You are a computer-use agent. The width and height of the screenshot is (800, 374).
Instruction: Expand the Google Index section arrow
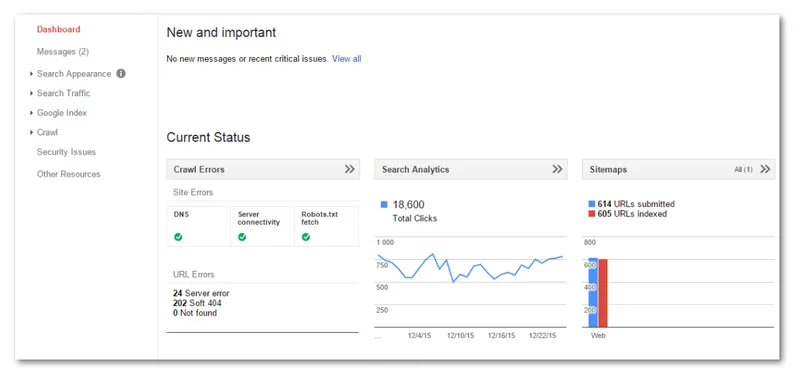pyautogui.click(x=32, y=113)
